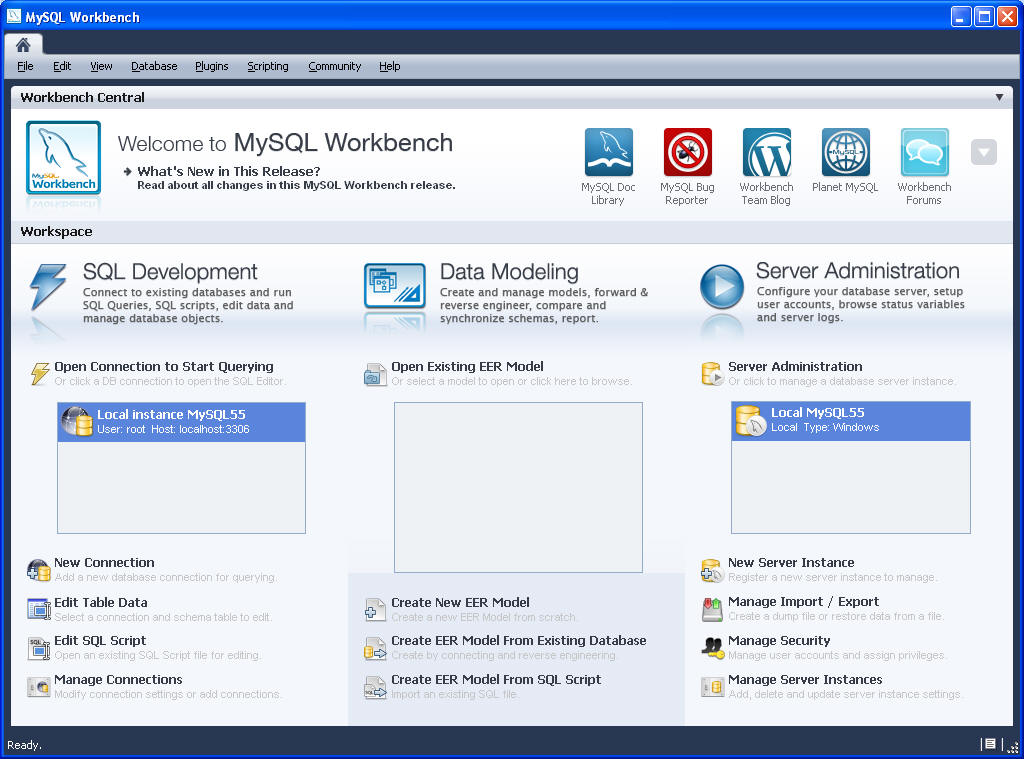1024x759 pixels.
Task: Open the MySQL Bug Reporter icon
Action: point(688,152)
